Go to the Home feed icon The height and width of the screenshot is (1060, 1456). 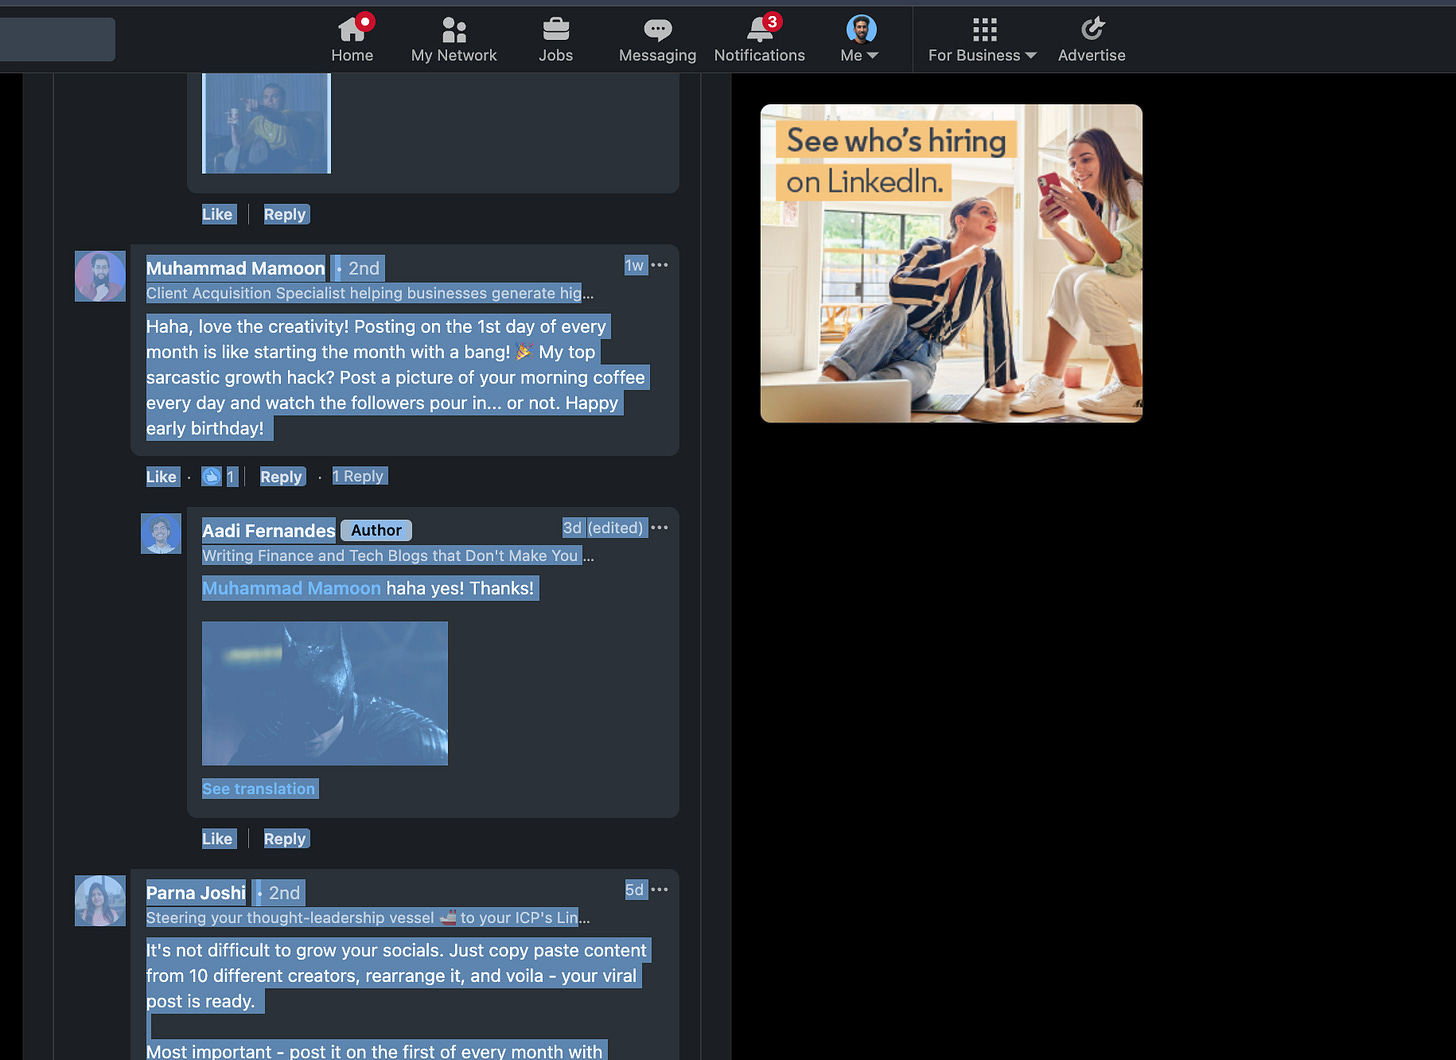(352, 39)
